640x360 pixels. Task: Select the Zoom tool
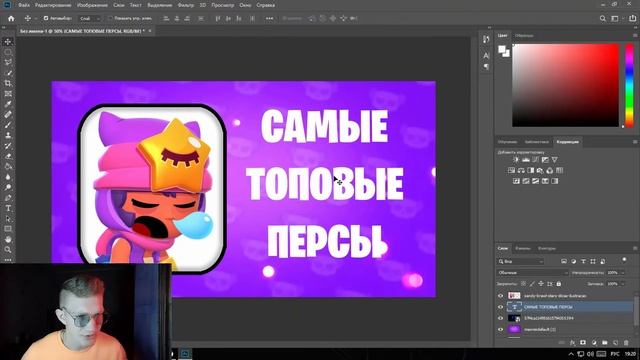(8, 249)
